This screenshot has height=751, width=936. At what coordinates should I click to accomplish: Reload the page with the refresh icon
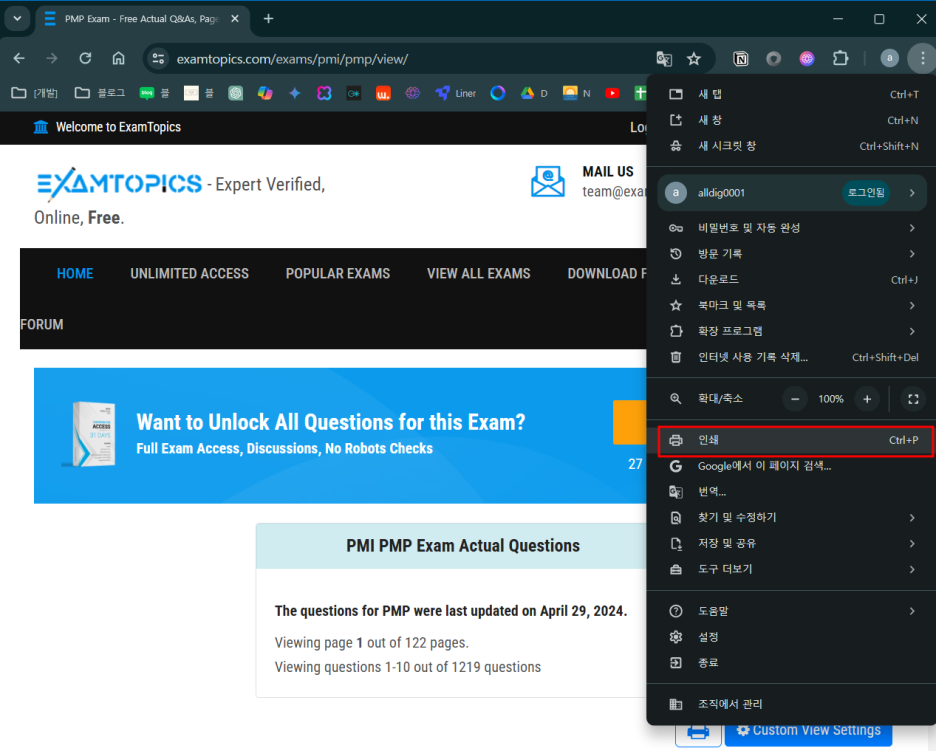(85, 59)
